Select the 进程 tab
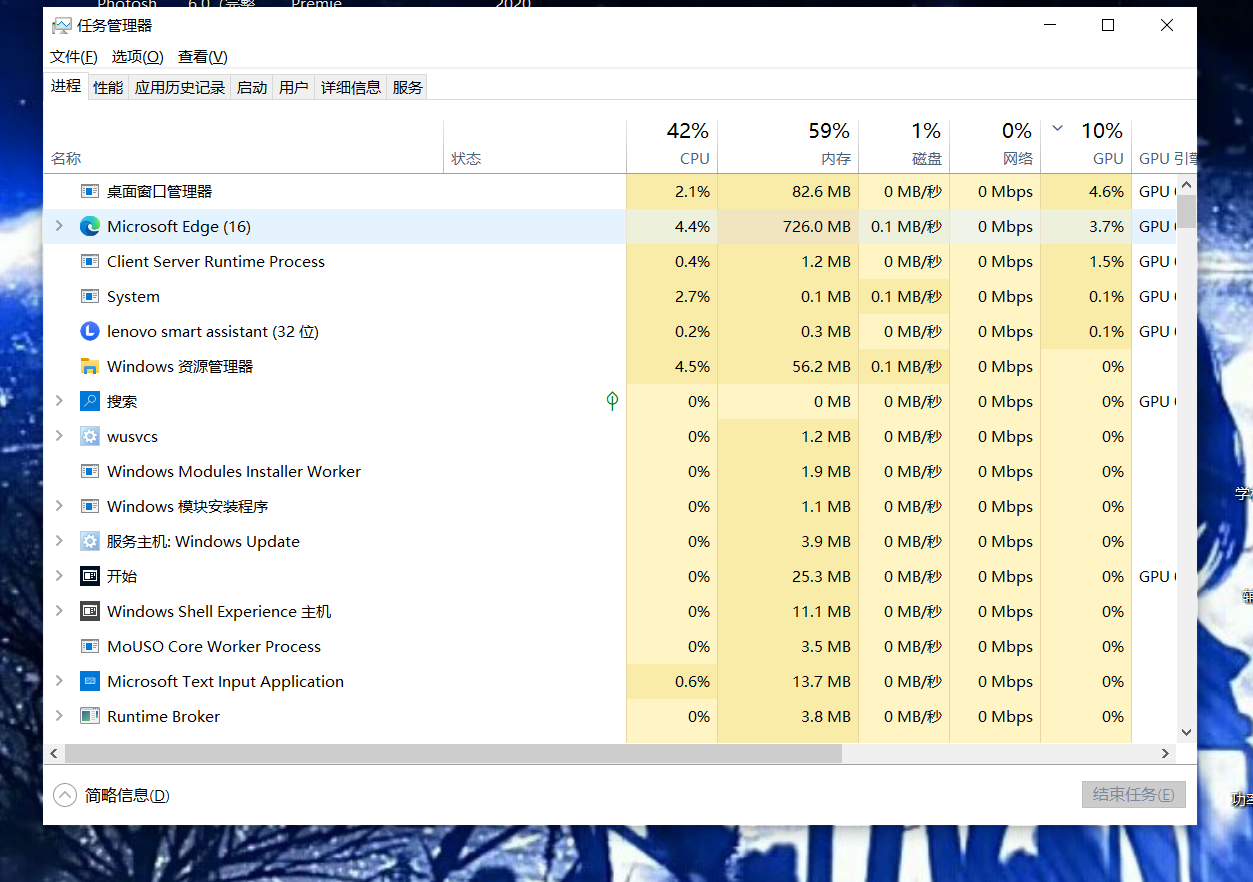Screen dimensions: 1253x882 (x=66, y=87)
